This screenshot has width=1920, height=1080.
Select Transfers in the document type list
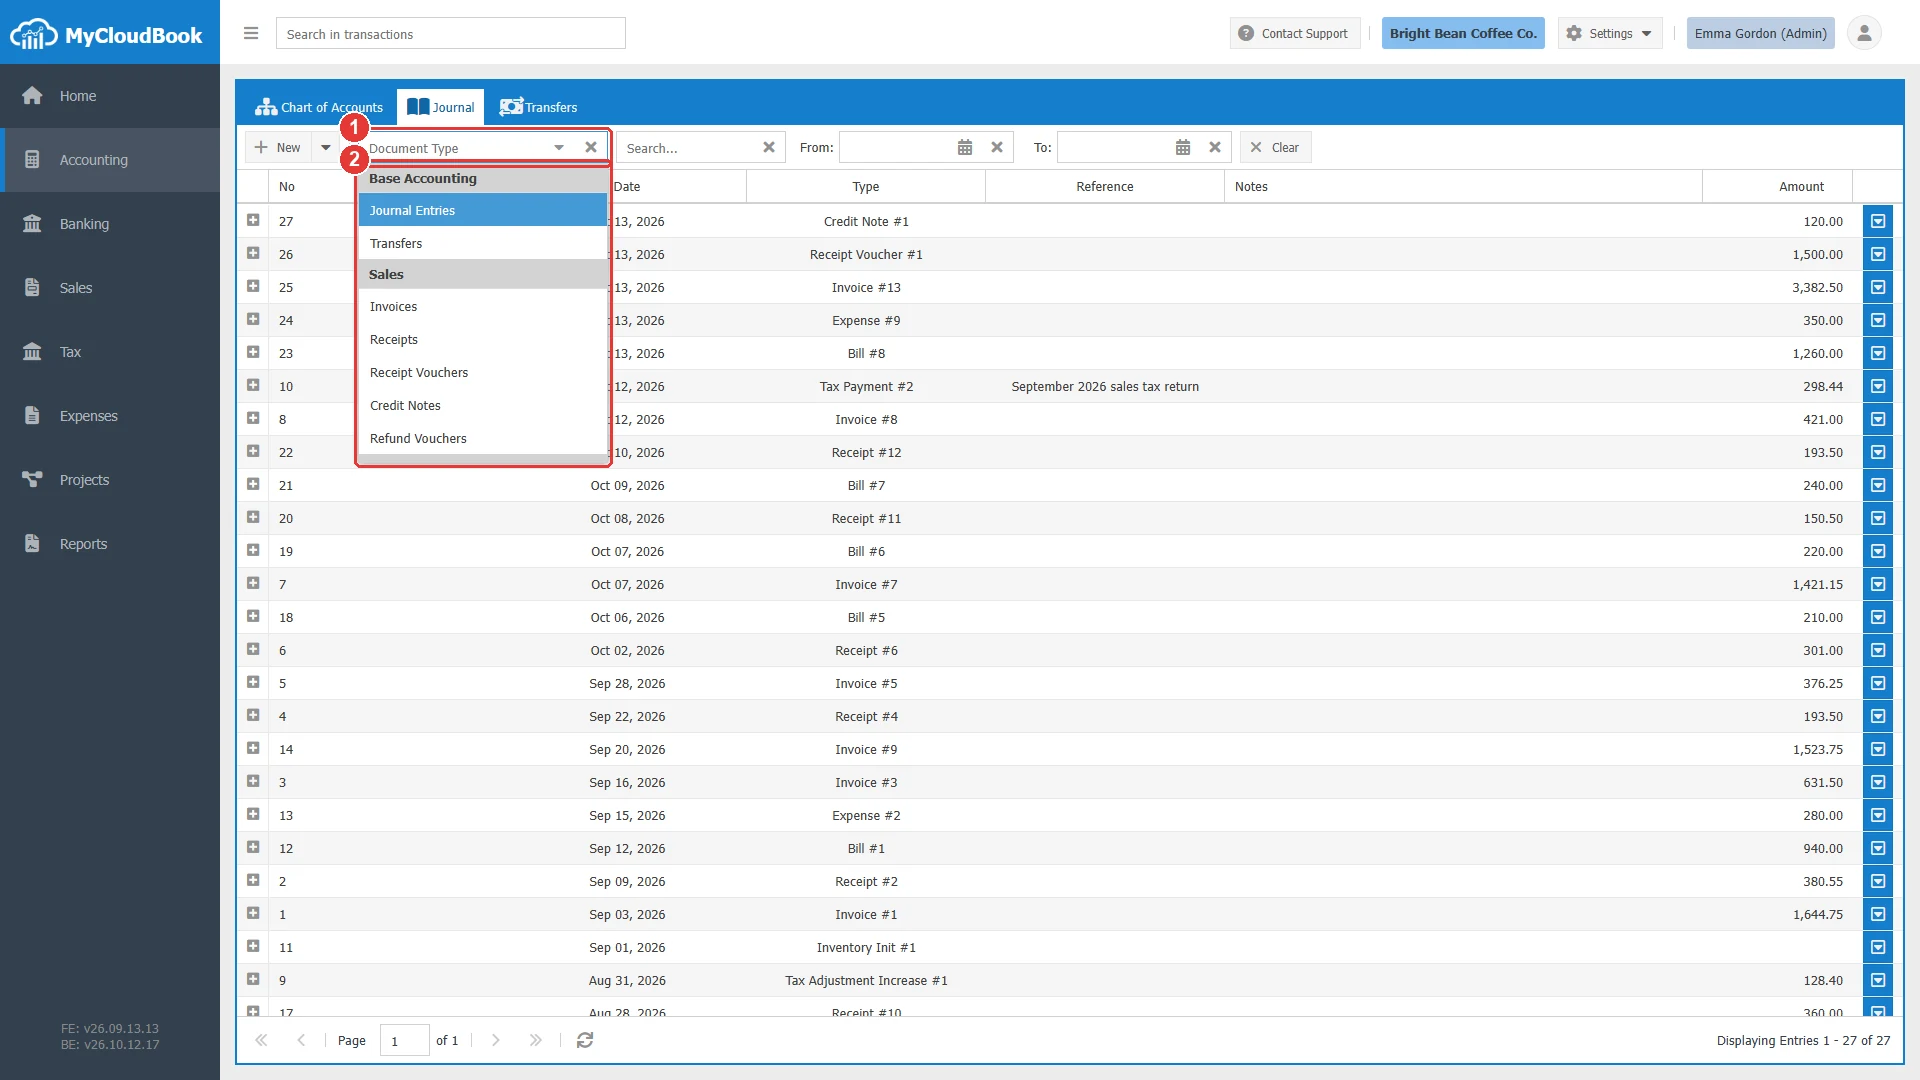(483, 243)
